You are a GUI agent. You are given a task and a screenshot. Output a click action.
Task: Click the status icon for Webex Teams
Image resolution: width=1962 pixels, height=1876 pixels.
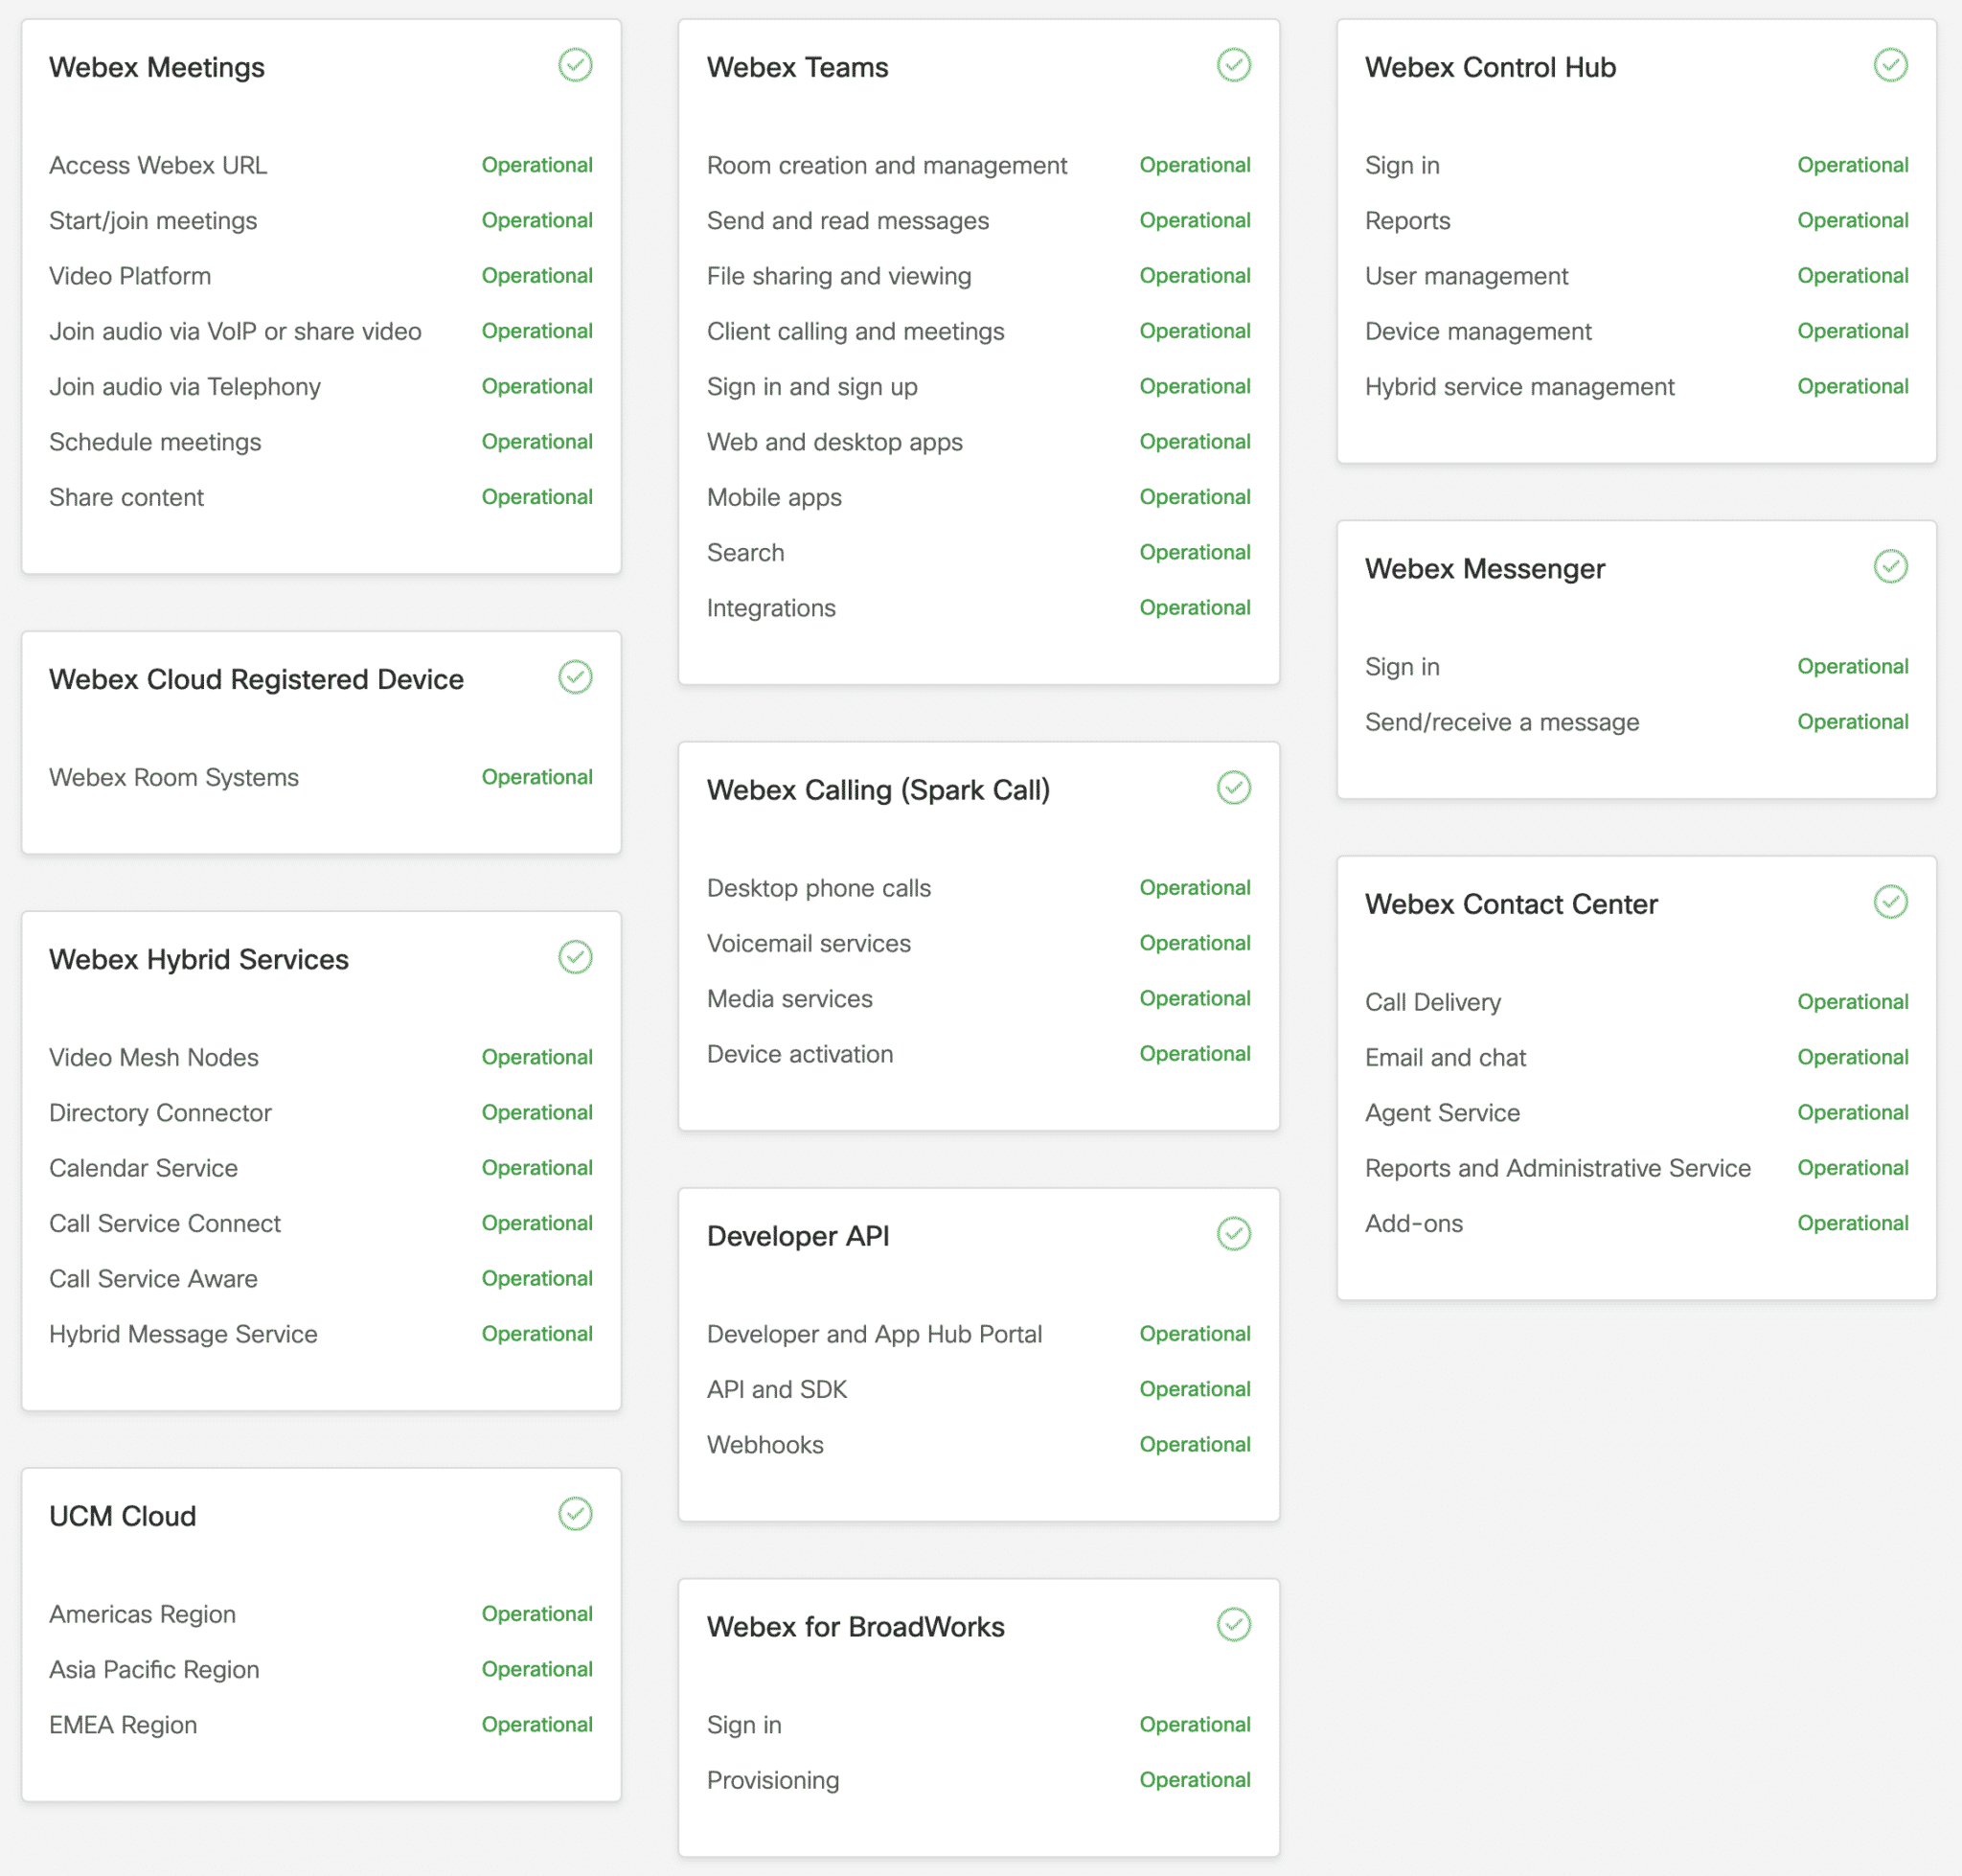(x=1234, y=65)
